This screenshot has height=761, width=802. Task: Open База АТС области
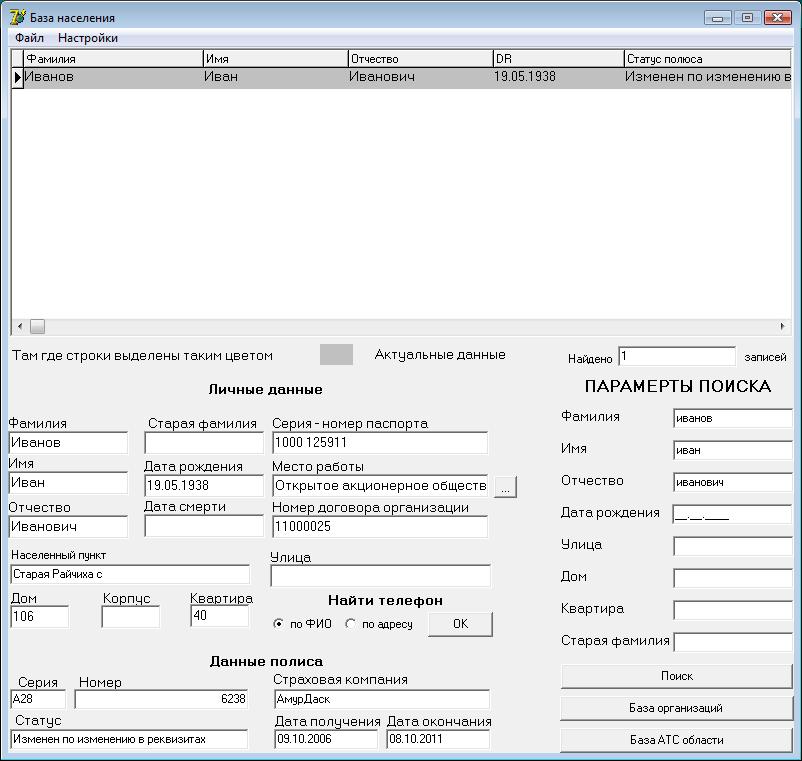(676, 740)
